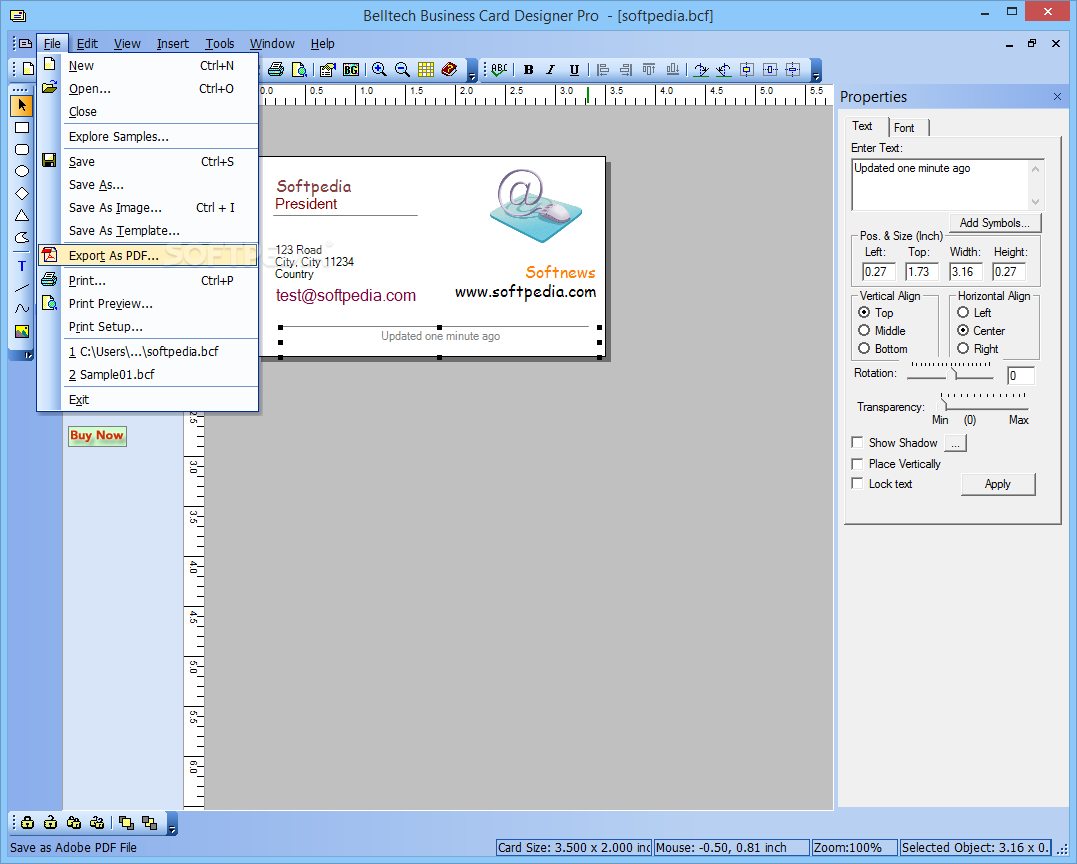Choose Save As Template menu entry

pos(148,231)
